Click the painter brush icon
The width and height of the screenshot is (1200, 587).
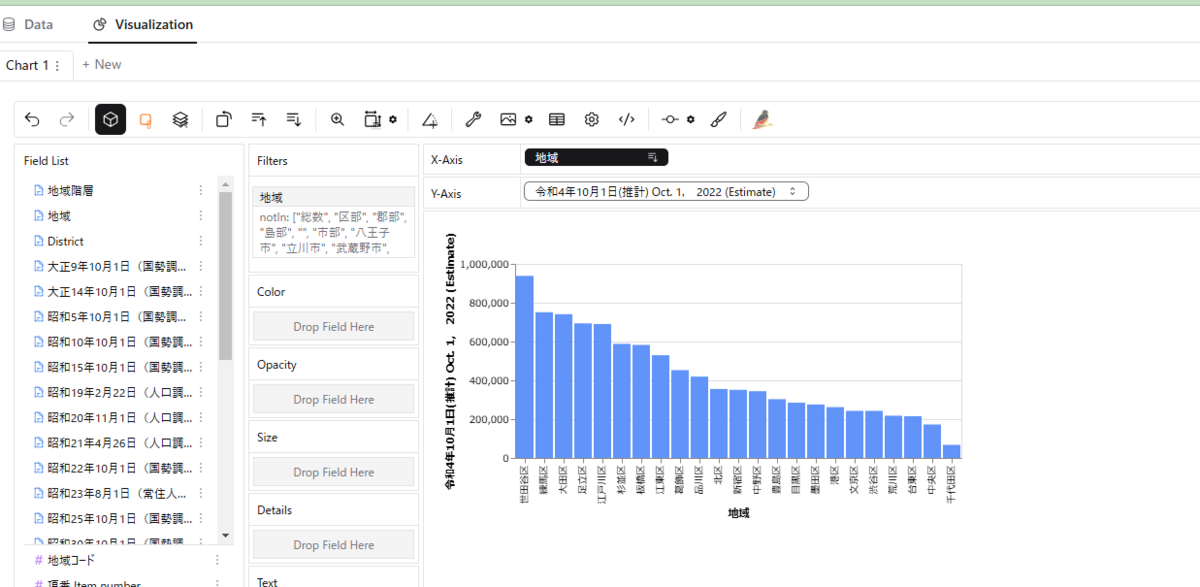click(x=718, y=120)
